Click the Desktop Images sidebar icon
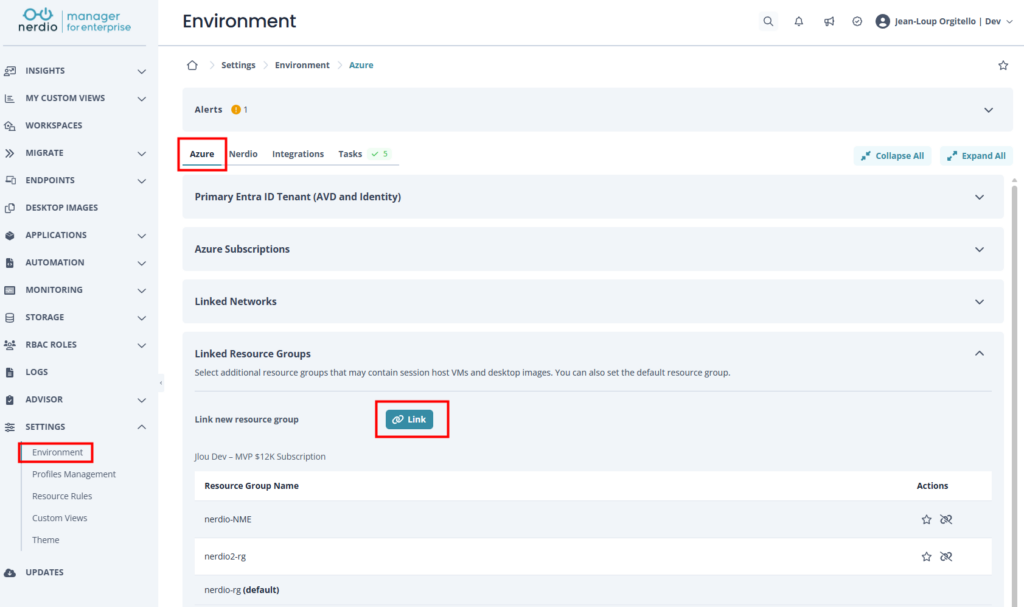1024x607 pixels. pyautogui.click(x=10, y=208)
